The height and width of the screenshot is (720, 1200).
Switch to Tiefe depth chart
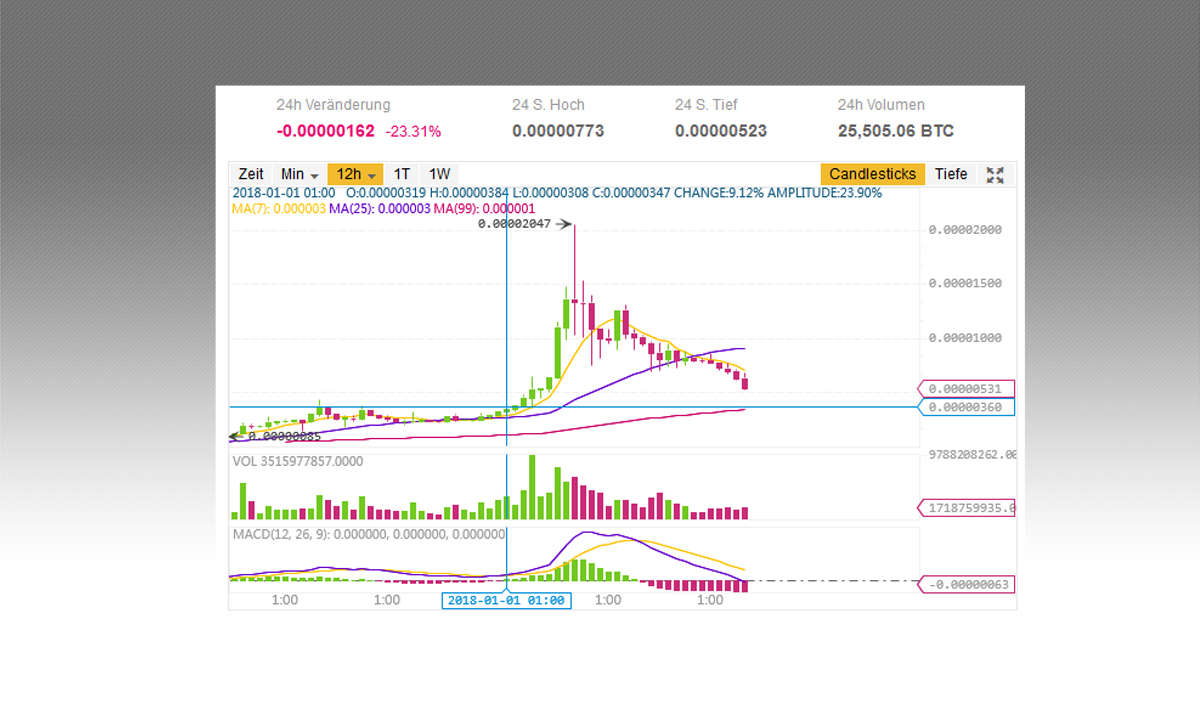tap(951, 174)
